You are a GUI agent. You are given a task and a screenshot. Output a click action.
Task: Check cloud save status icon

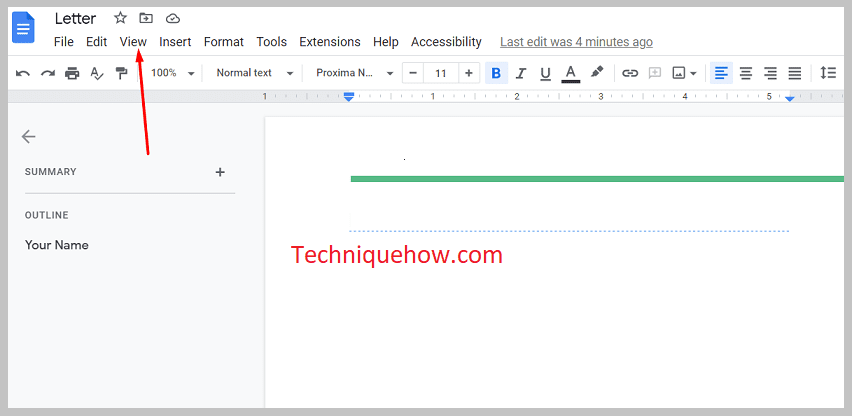[x=173, y=18]
